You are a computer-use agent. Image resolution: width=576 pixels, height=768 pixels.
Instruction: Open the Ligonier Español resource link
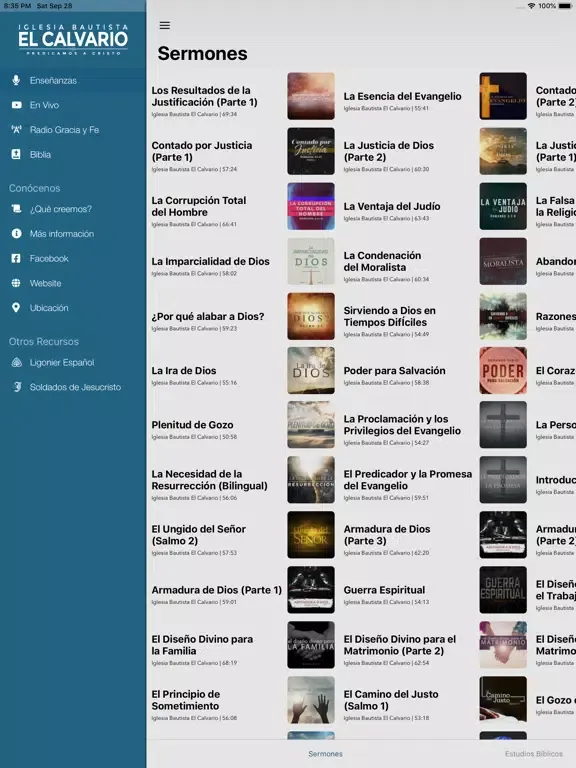[73, 362]
